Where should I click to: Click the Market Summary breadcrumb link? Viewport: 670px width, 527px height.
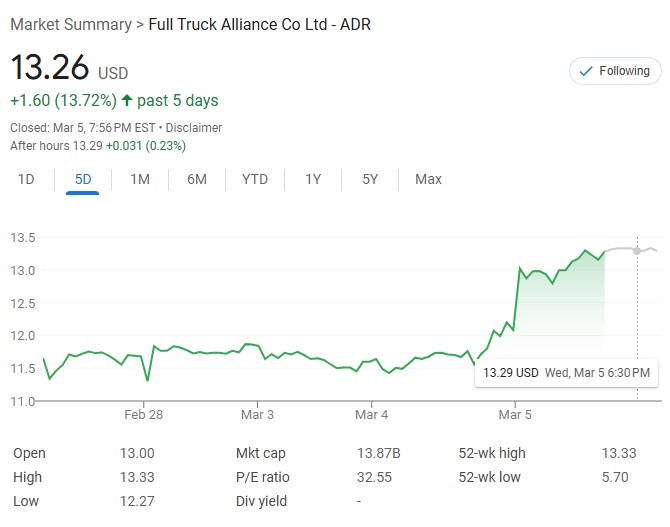click(71, 24)
